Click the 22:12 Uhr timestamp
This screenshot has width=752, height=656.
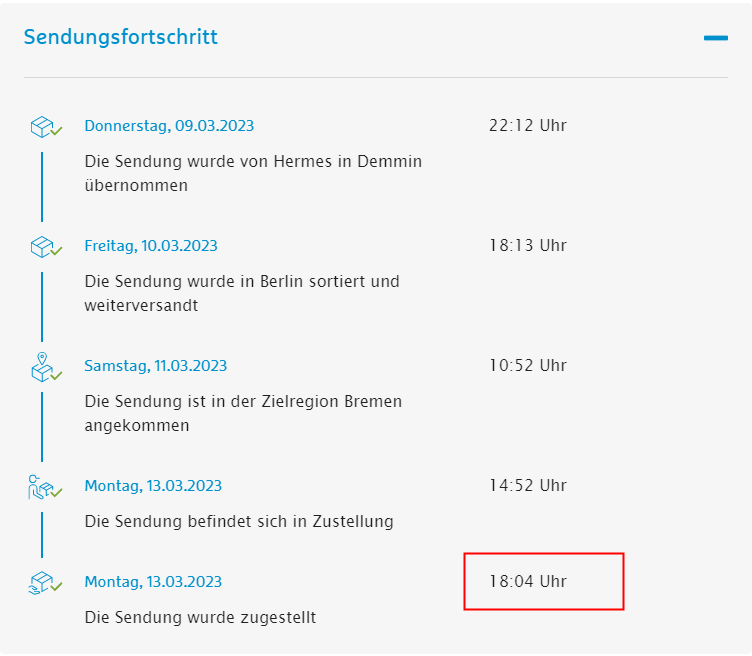(x=528, y=126)
